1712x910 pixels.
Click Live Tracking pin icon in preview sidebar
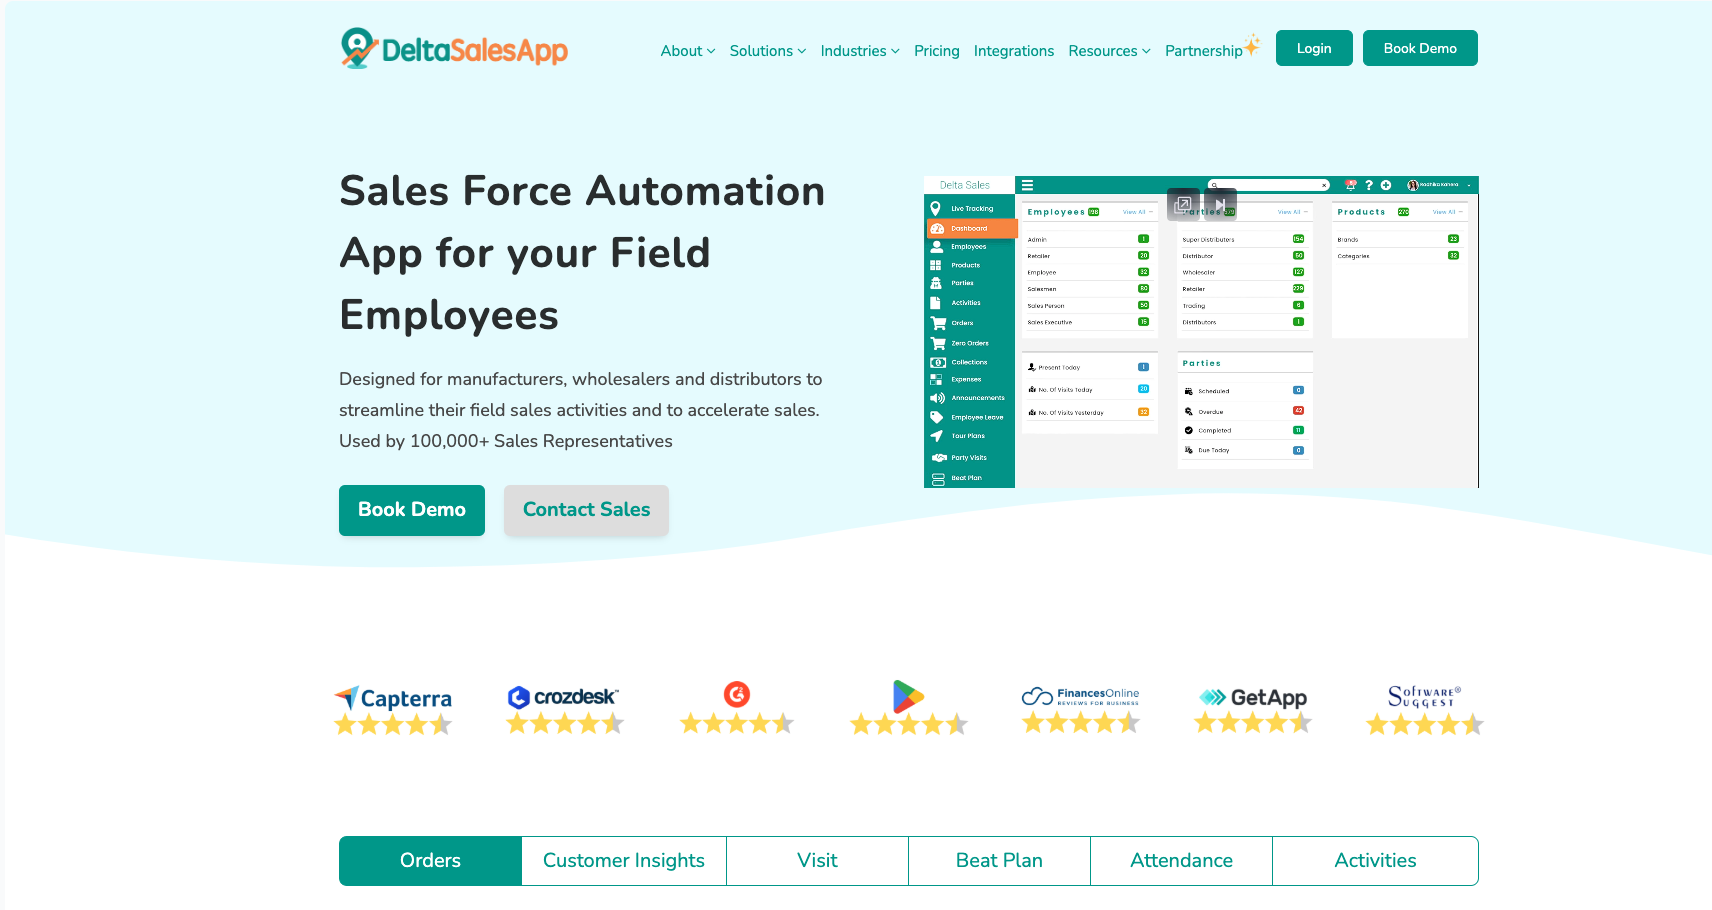936,208
